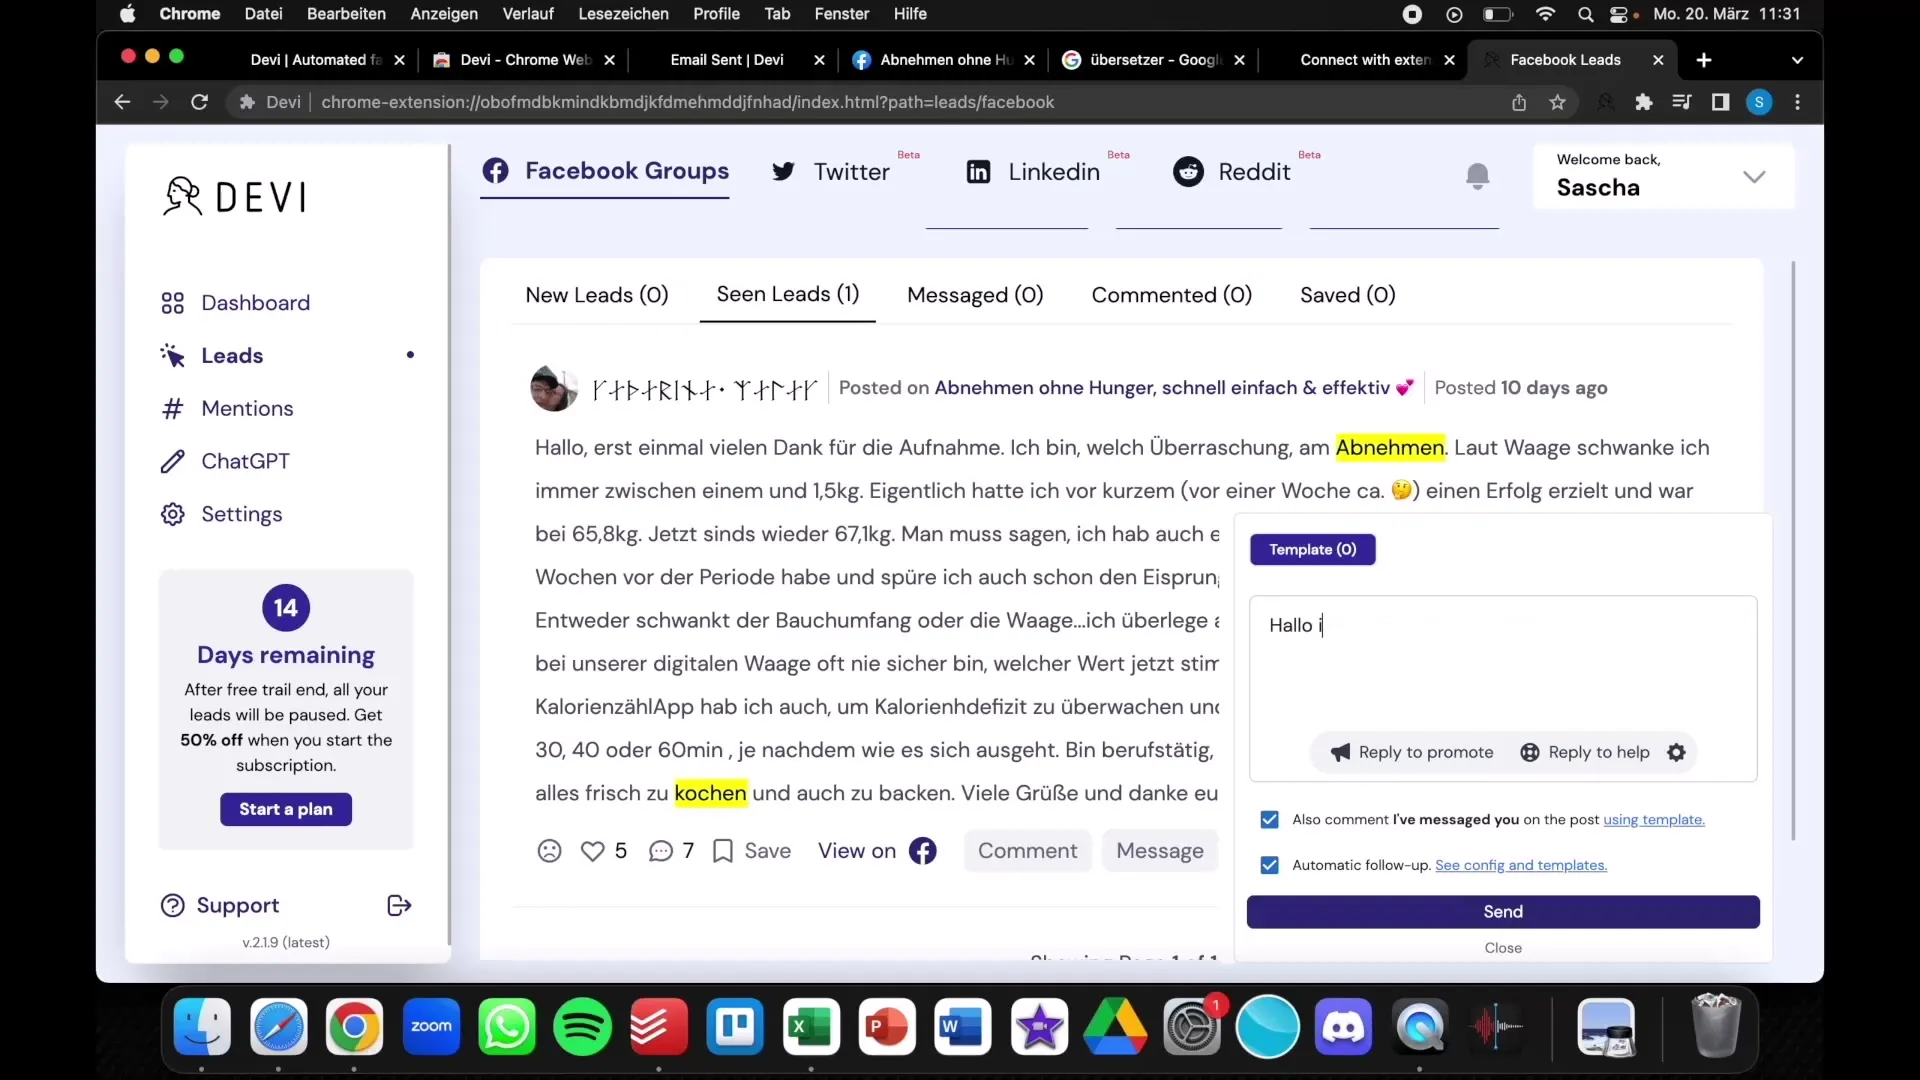Open Discord from the Dock
1920x1080 pixels.
1343,1027
